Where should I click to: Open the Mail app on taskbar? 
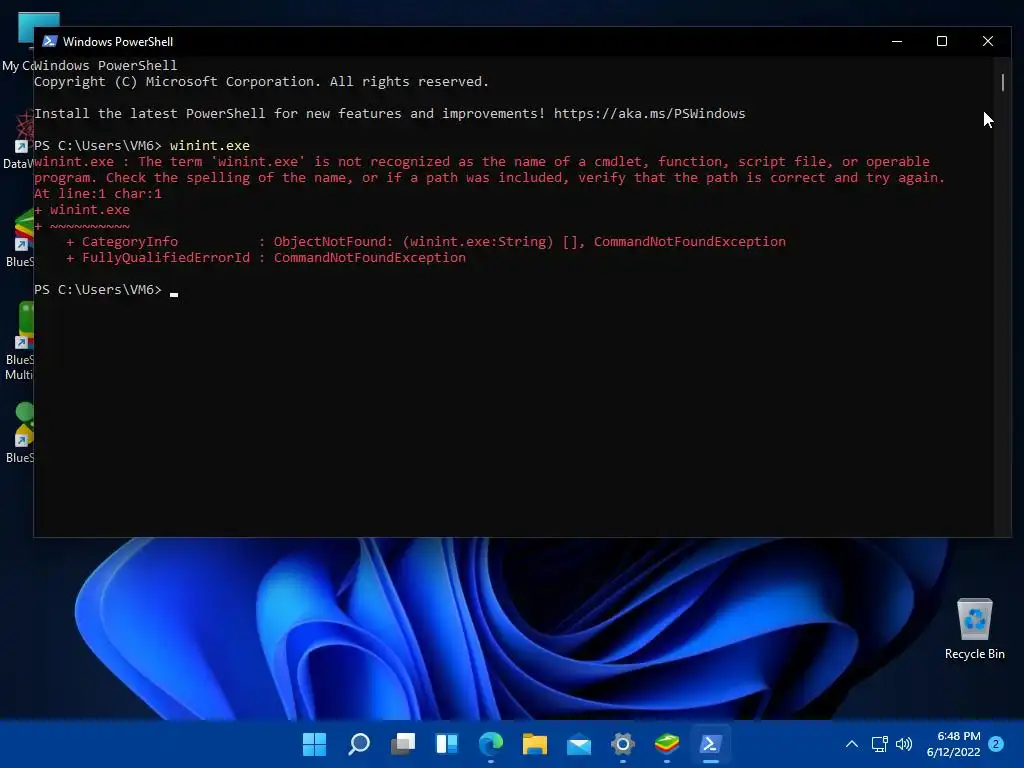pyautogui.click(x=579, y=744)
